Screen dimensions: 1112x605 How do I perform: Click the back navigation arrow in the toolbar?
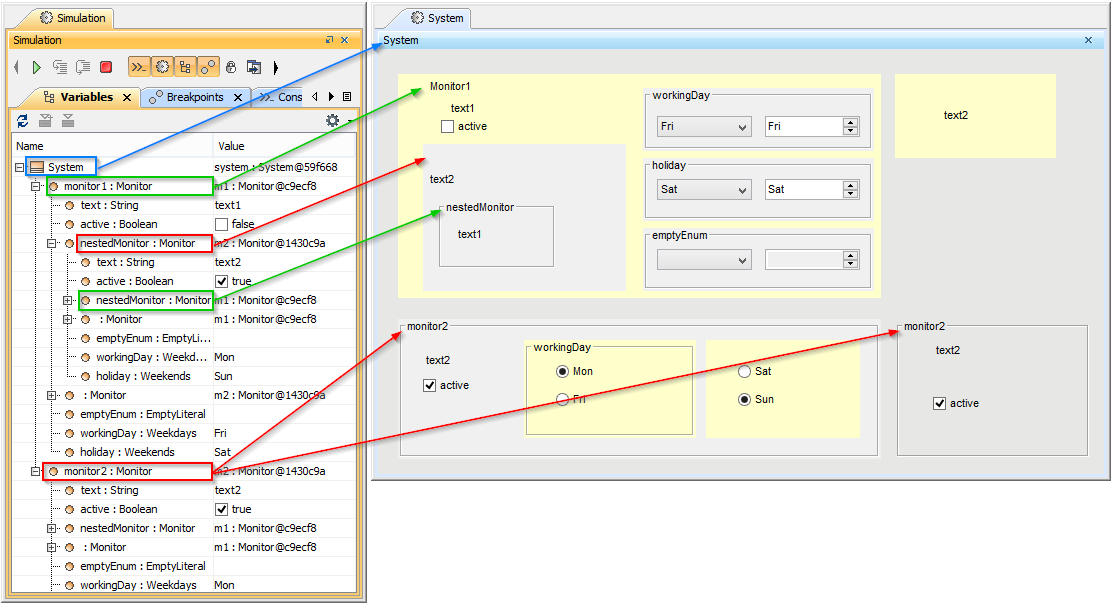pos(17,67)
